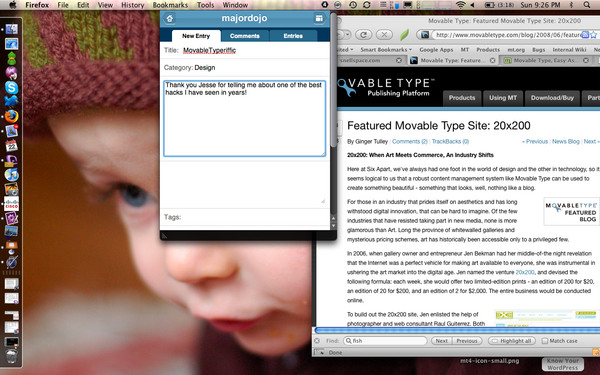Open the back button history dropdown arrow
The height and width of the screenshot is (375, 600).
tap(347, 35)
